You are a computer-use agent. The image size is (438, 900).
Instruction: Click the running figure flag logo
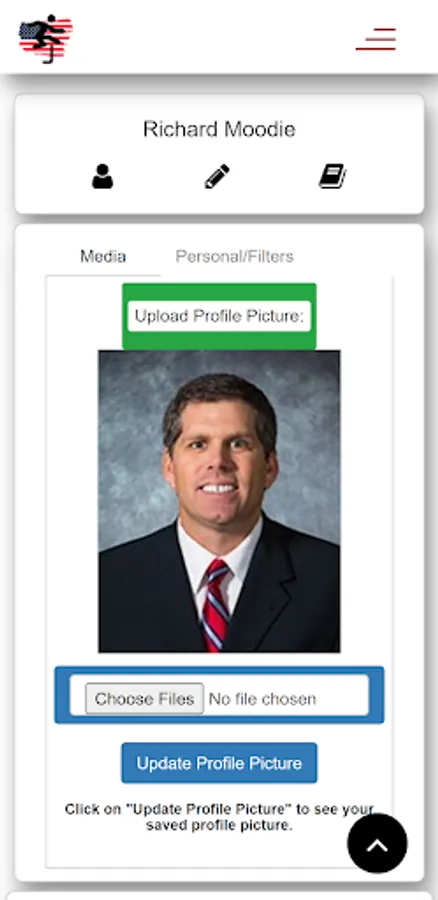(x=45, y=38)
